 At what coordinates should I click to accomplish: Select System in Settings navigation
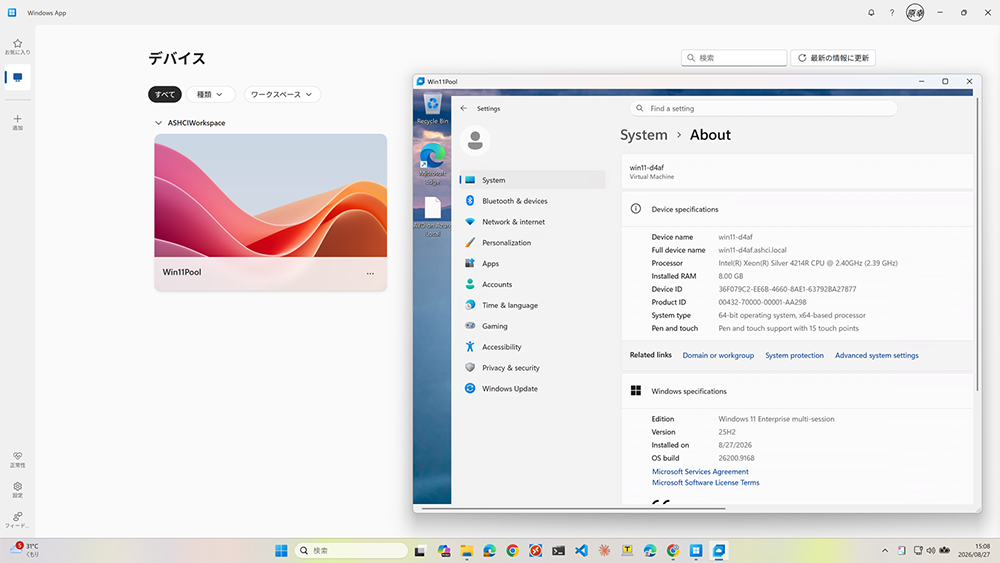tap(532, 180)
